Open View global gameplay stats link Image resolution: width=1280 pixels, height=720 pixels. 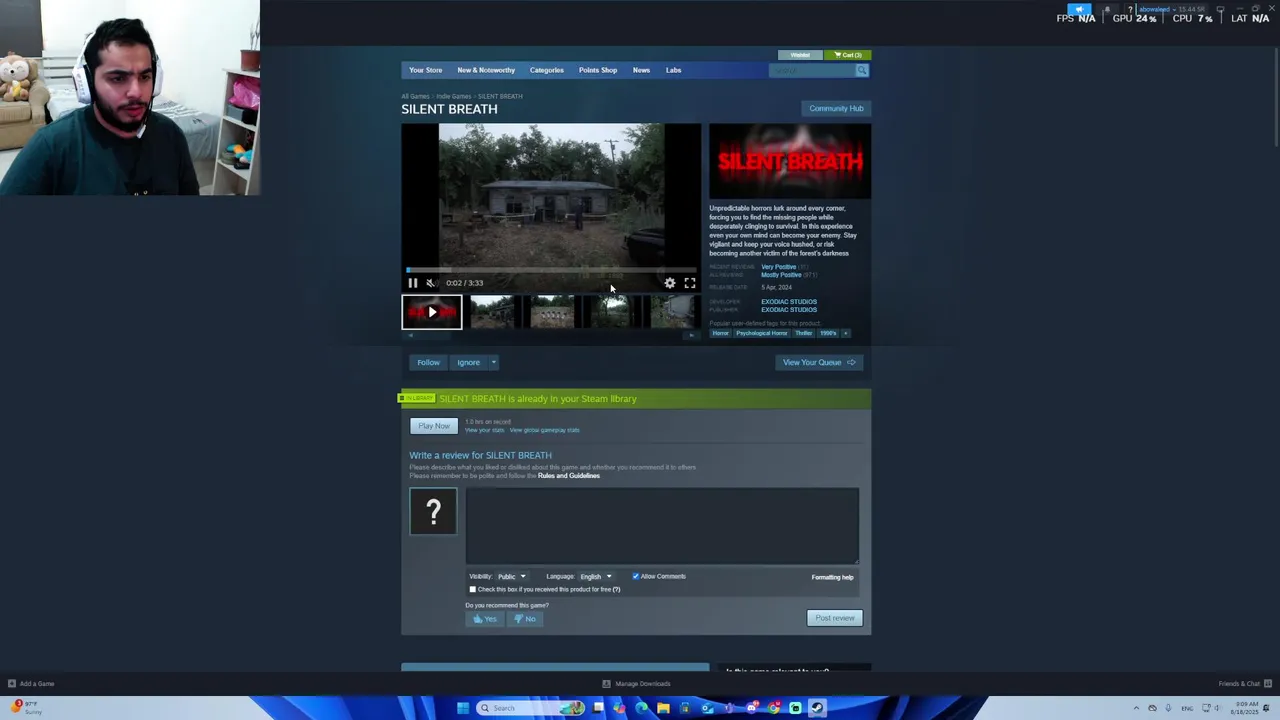coord(544,430)
